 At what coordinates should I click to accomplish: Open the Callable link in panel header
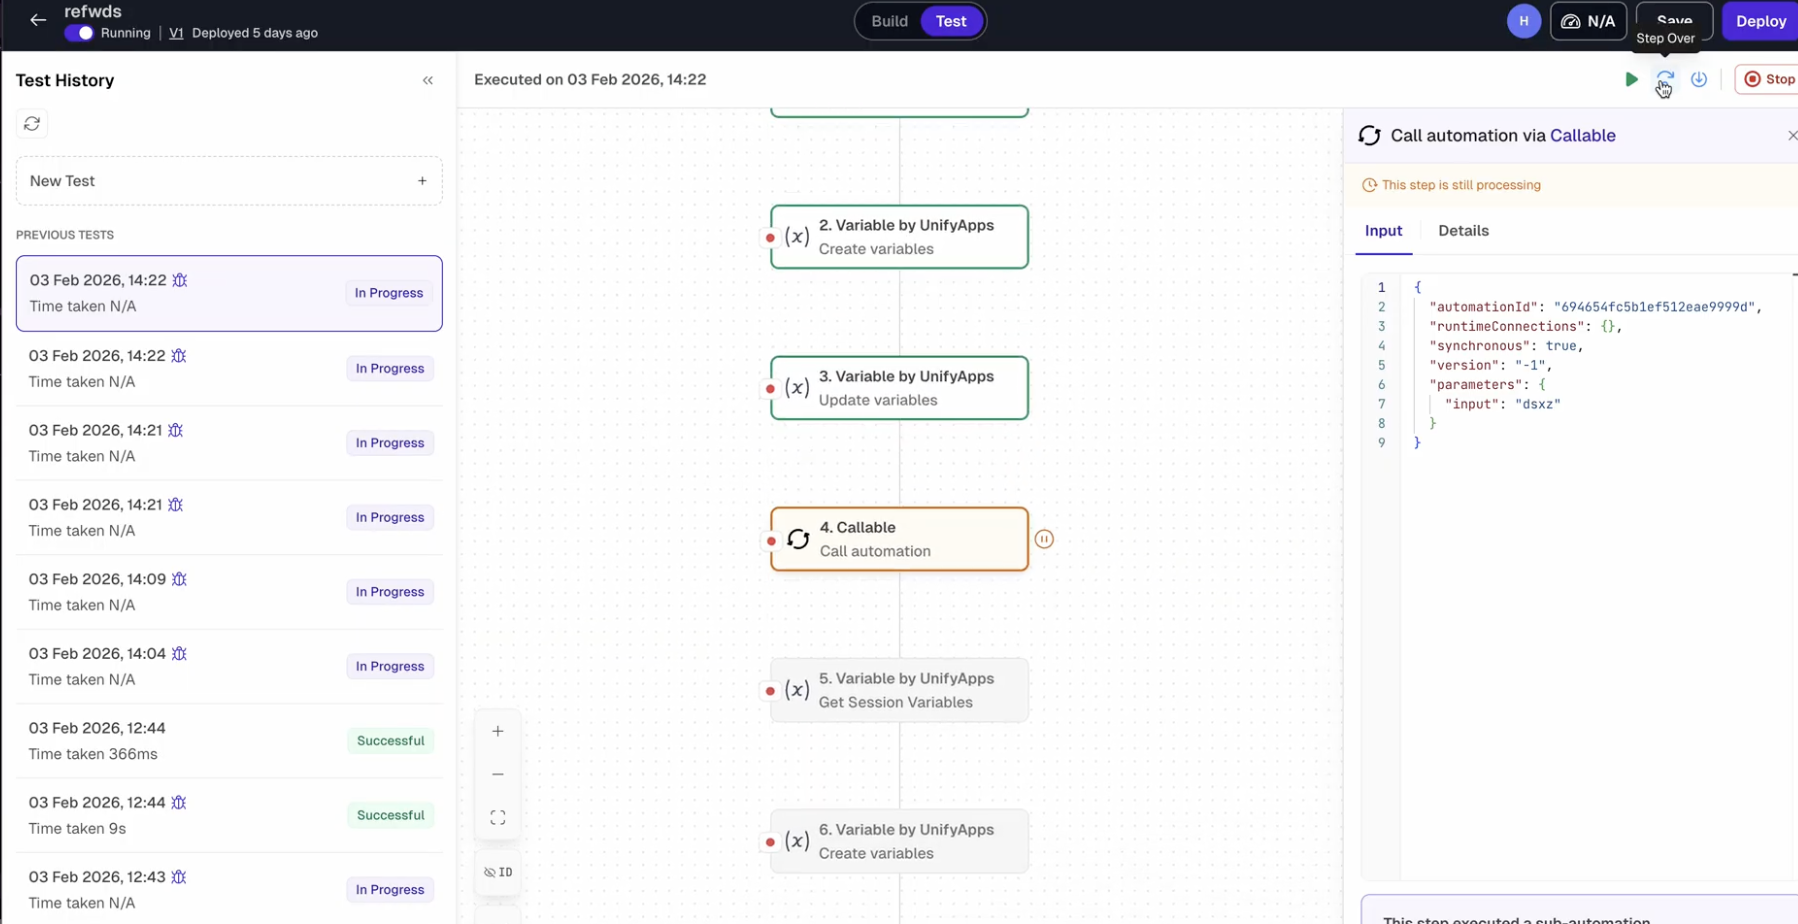pyautogui.click(x=1582, y=136)
